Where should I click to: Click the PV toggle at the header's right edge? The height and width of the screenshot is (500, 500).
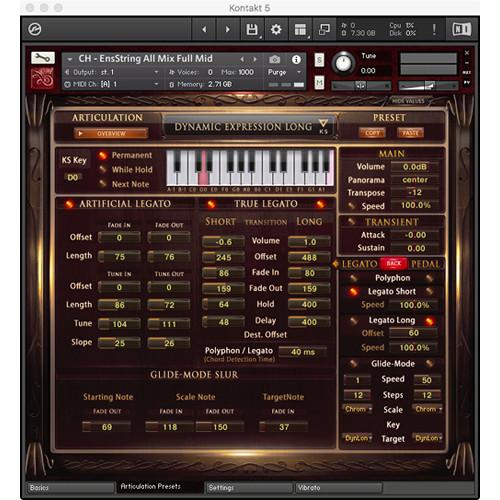(x=467, y=82)
